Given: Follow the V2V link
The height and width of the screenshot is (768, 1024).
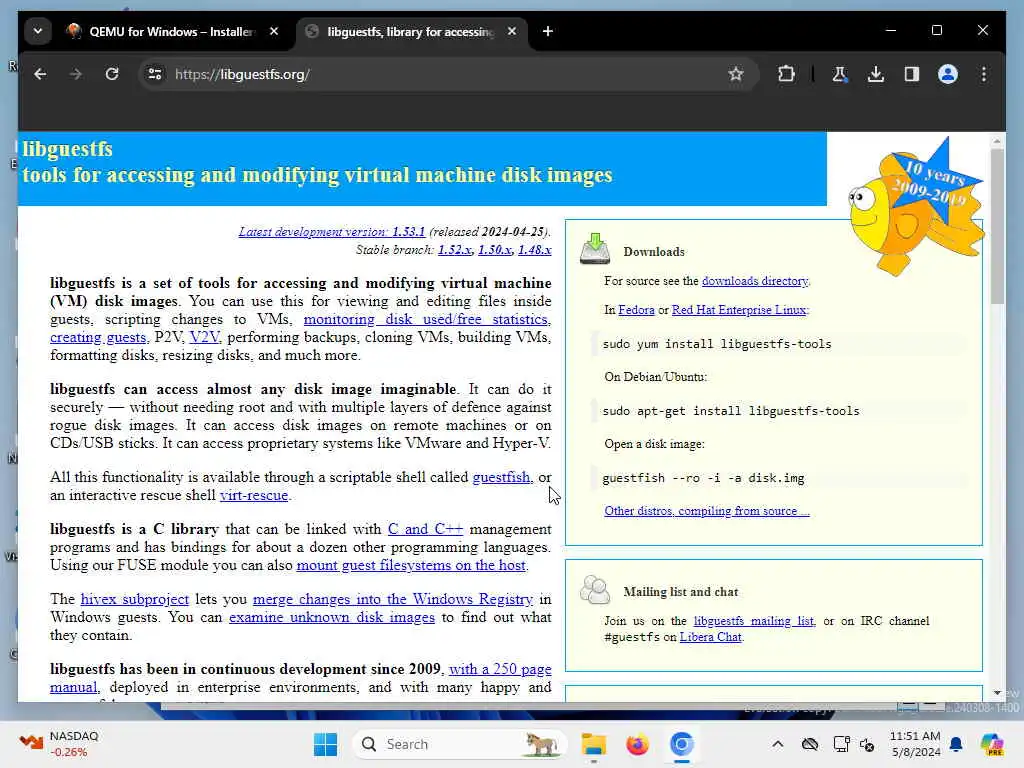Looking at the screenshot, I should [204, 338].
